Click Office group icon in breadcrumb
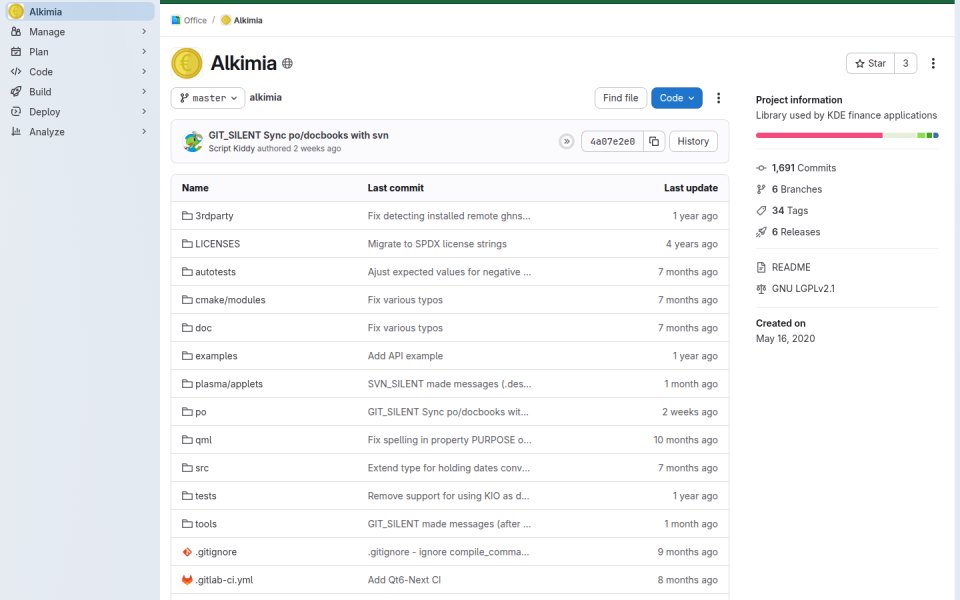 coord(176,20)
